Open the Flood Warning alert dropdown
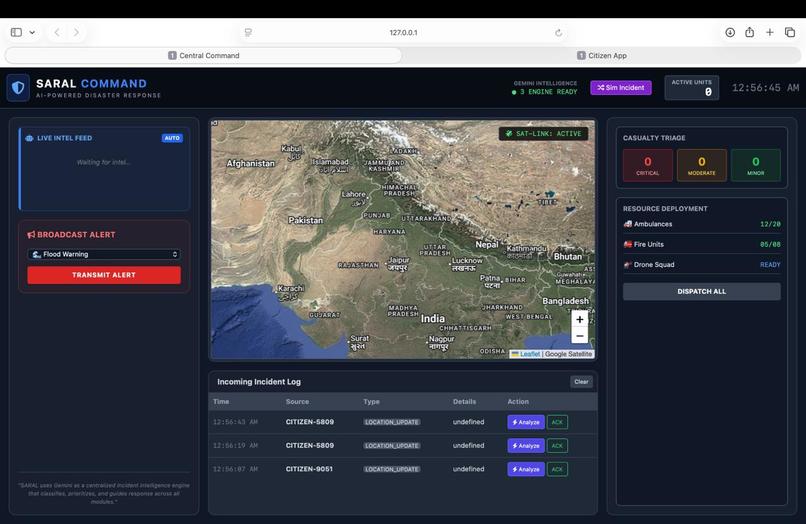 coord(104,254)
